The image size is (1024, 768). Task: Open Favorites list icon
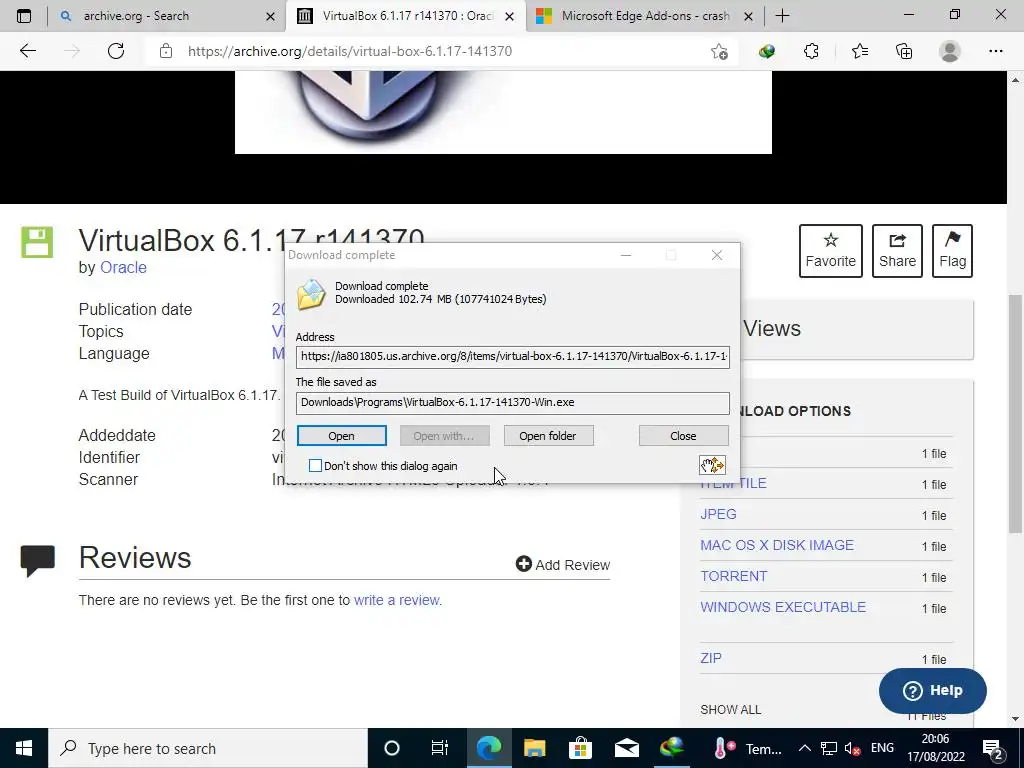[859, 51]
